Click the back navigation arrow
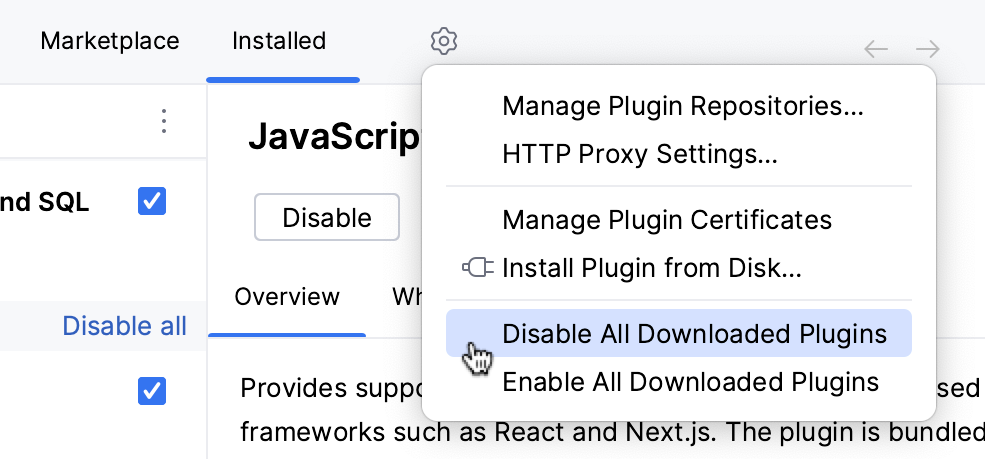The height and width of the screenshot is (459, 985). point(876,49)
